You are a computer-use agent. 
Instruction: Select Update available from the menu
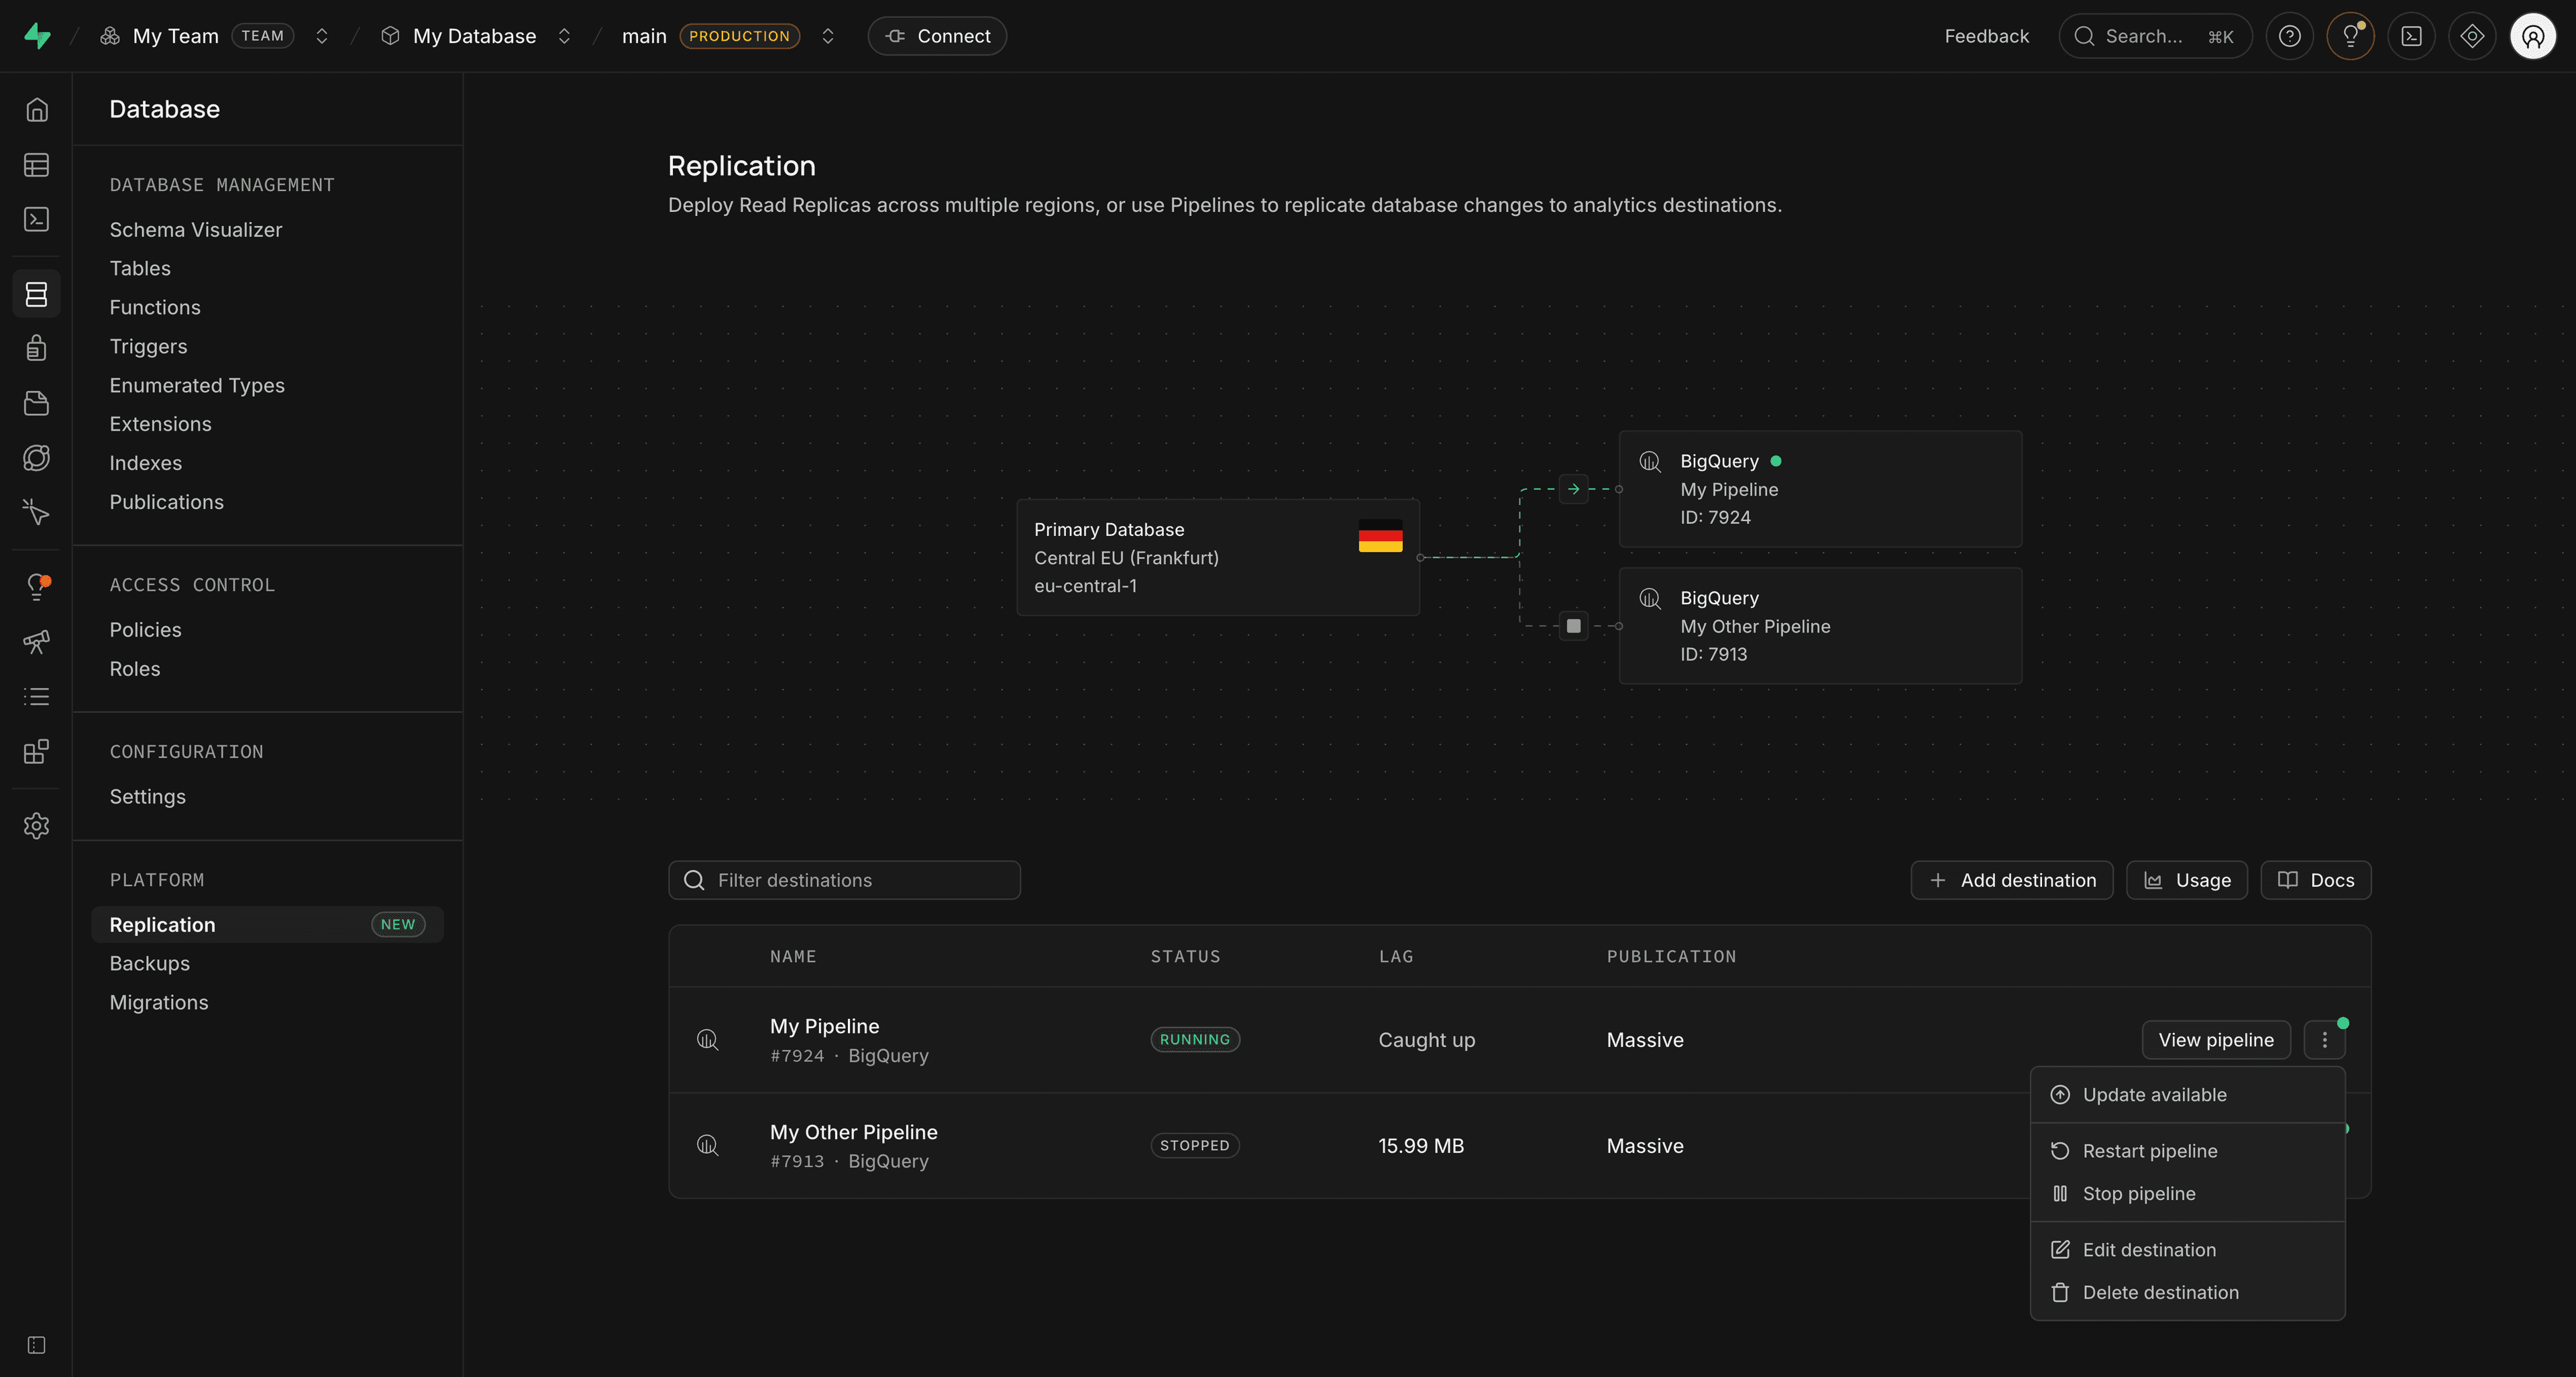(x=2187, y=1095)
